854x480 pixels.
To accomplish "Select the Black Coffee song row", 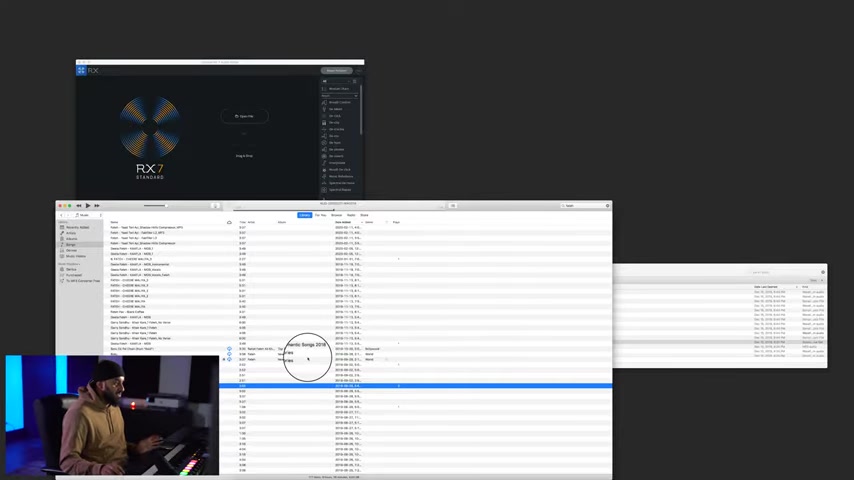I will (359, 312).
